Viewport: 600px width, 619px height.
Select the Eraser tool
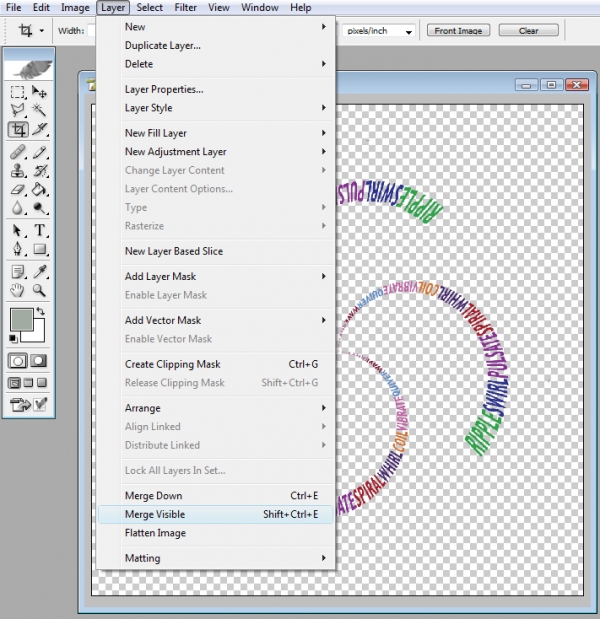pos(17,189)
